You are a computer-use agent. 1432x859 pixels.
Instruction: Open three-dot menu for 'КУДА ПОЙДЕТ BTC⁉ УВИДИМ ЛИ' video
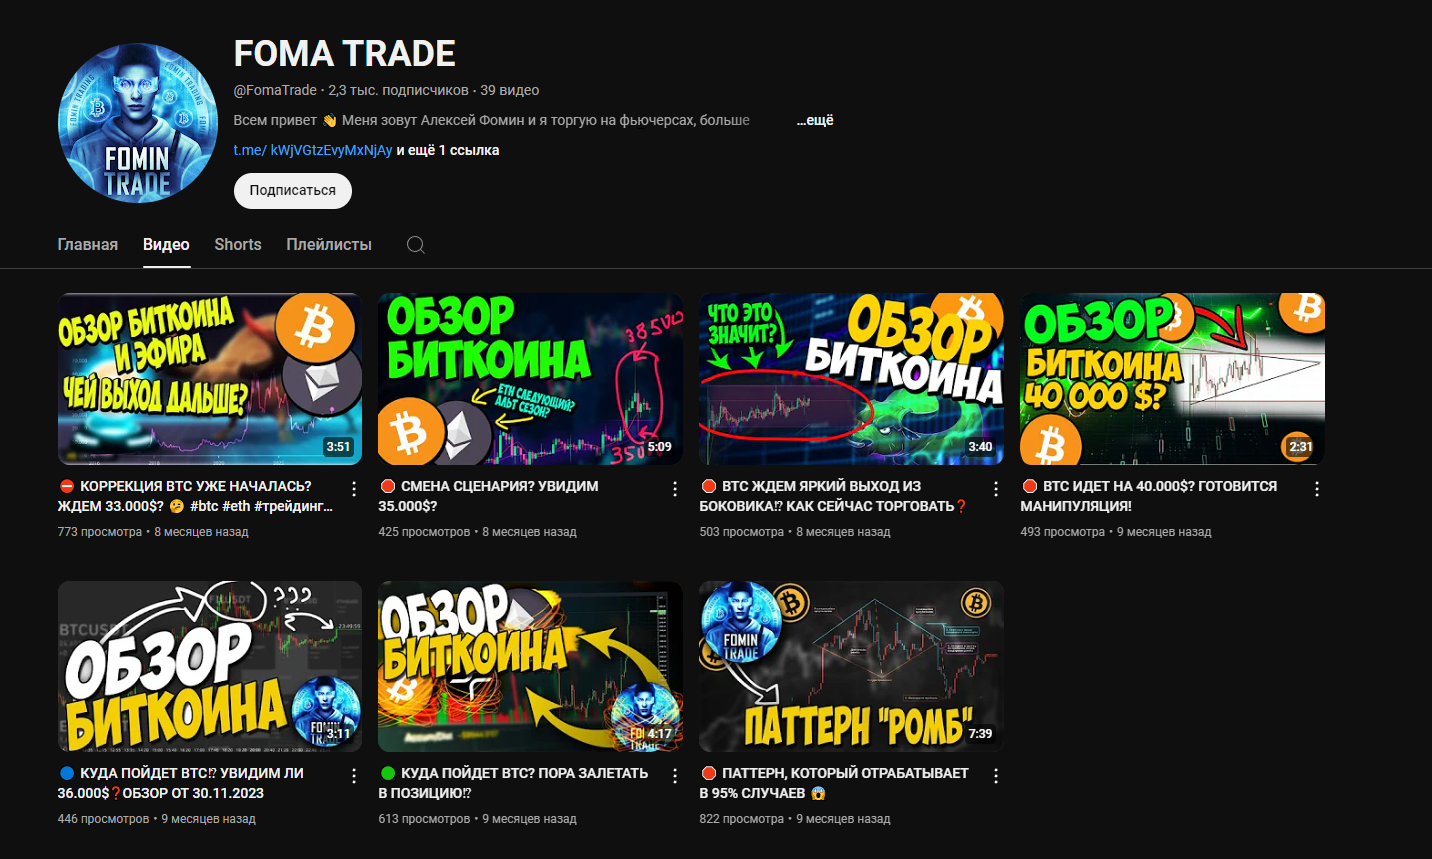click(x=354, y=776)
